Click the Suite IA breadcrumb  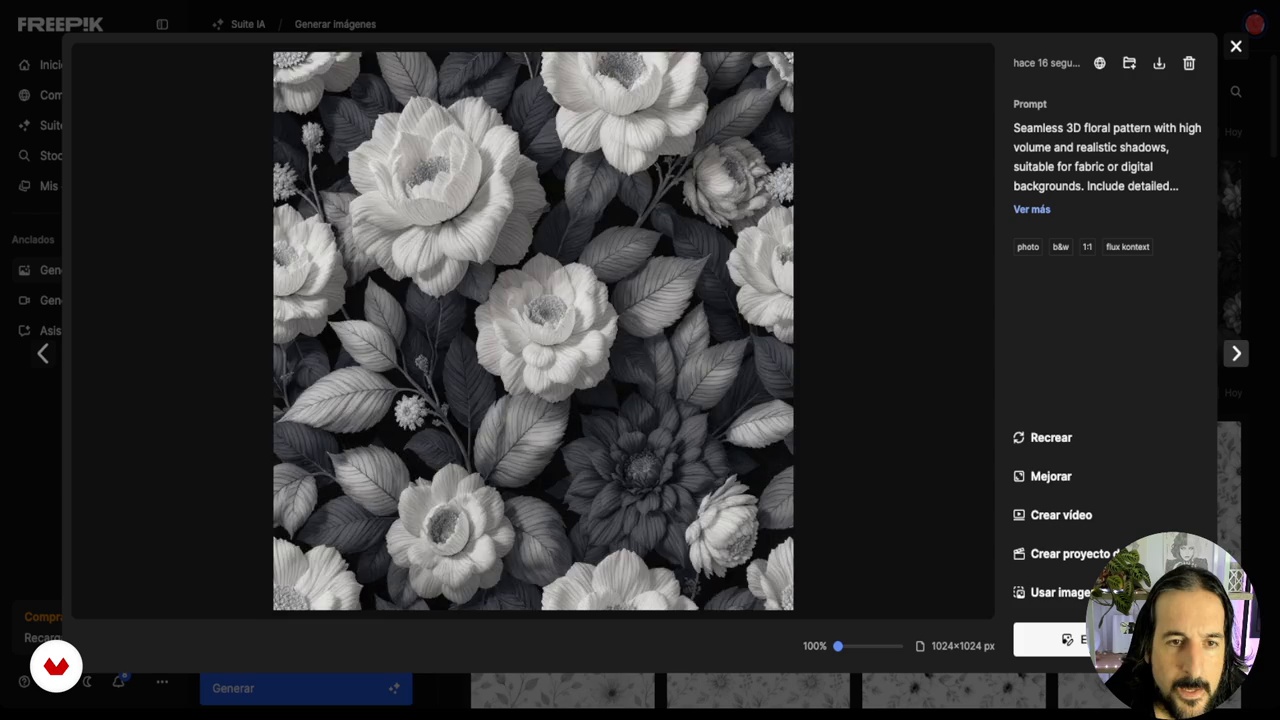click(247, 24)
